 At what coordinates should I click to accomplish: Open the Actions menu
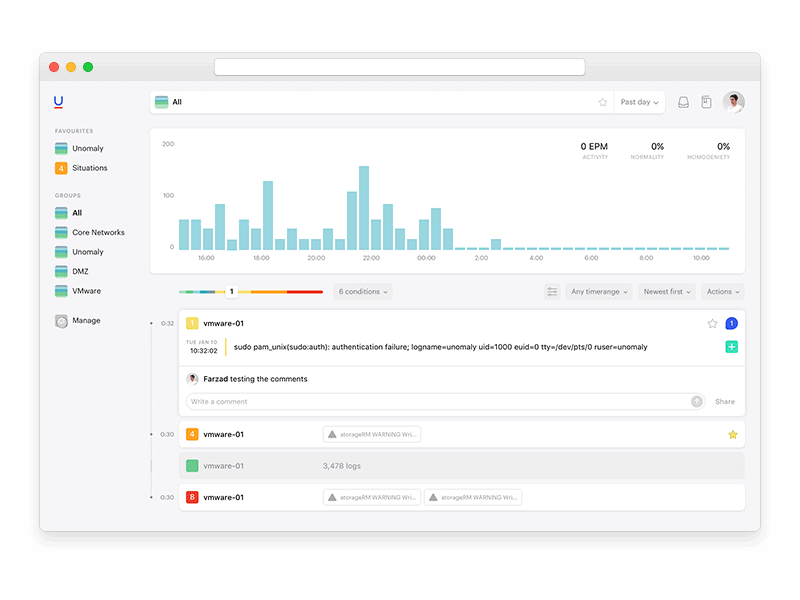point(722,291)
